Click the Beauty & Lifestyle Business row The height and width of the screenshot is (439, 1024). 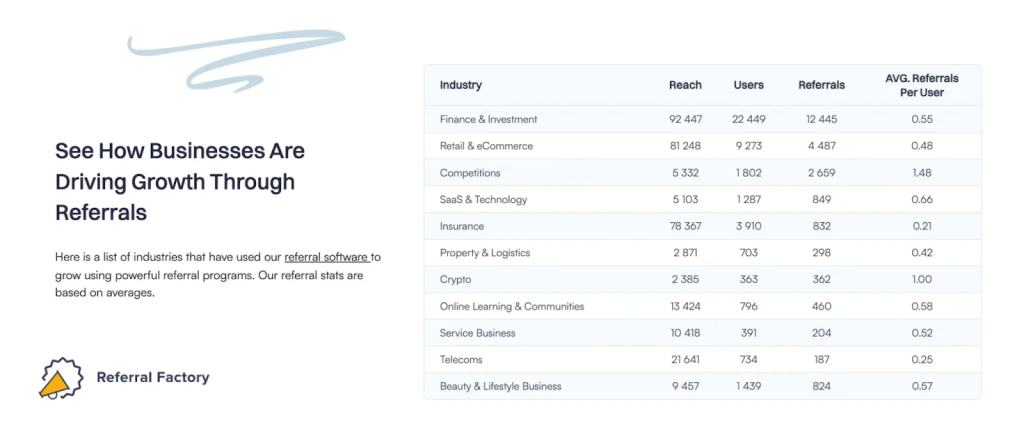pyautogui.click(x=703, y=386)
